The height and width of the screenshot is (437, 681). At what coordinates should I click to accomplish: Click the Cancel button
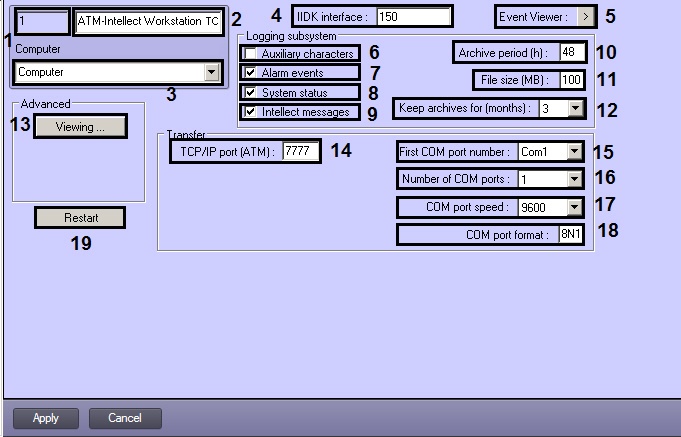click(125, 418)
